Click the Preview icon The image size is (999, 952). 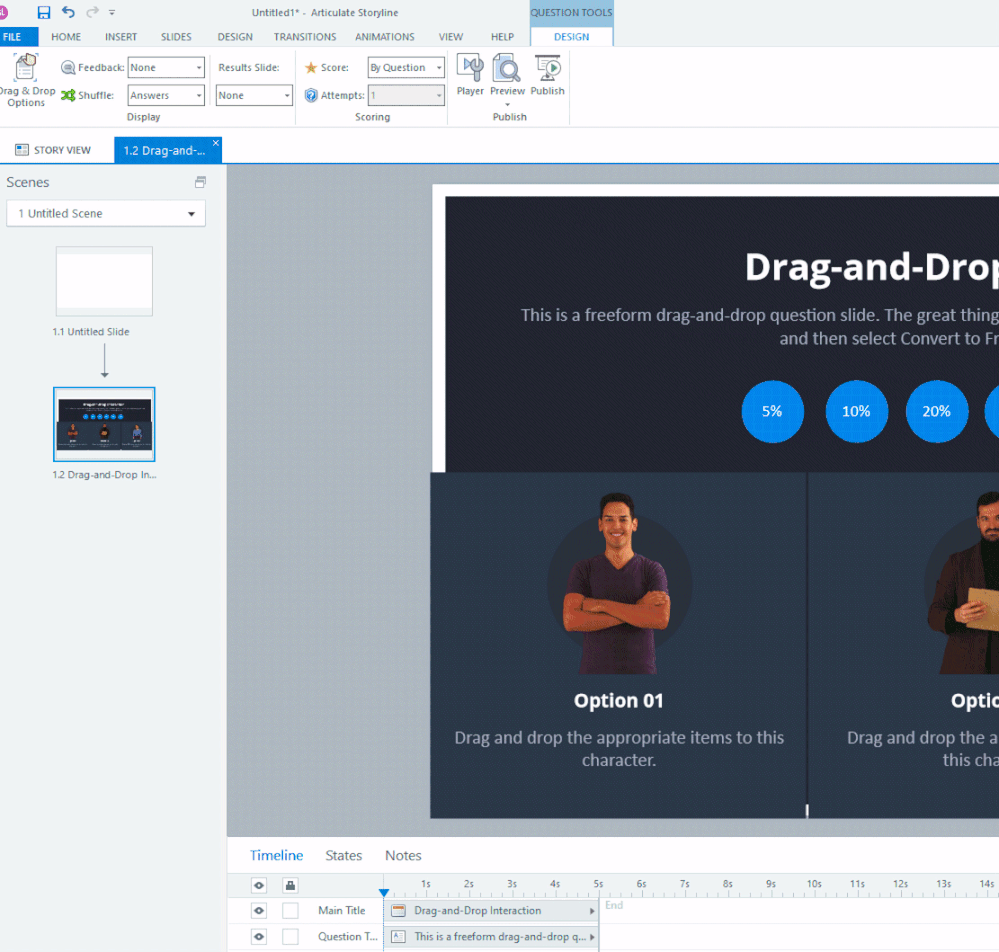coord(507,75)
